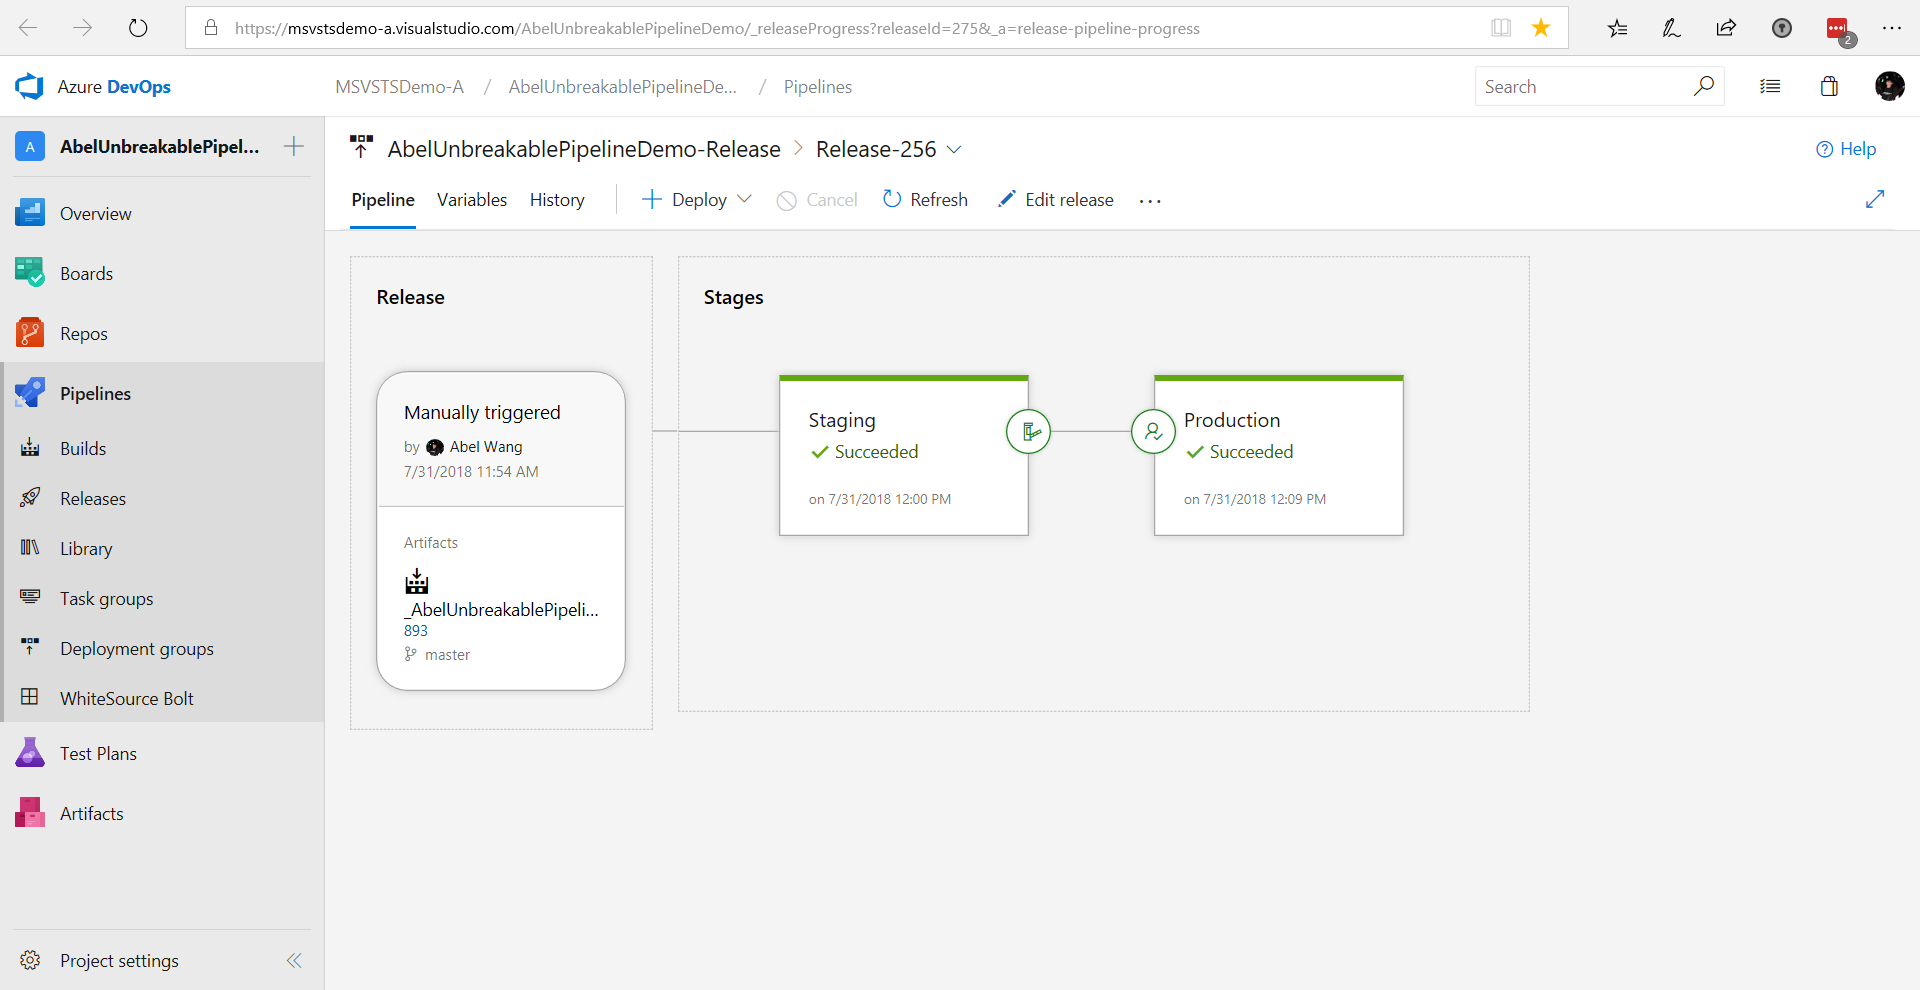
Task: Click the Pipelines breadcrumb
Action: pos(818,87)
